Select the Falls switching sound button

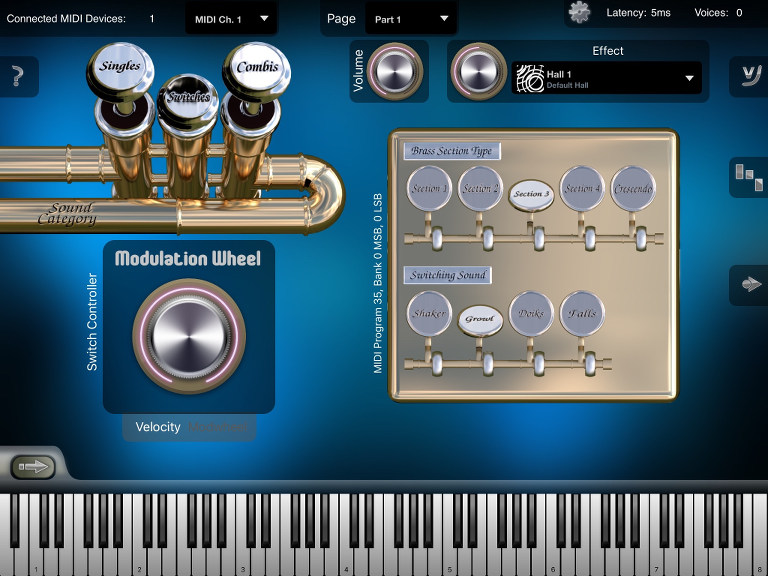tap(582, 314)
